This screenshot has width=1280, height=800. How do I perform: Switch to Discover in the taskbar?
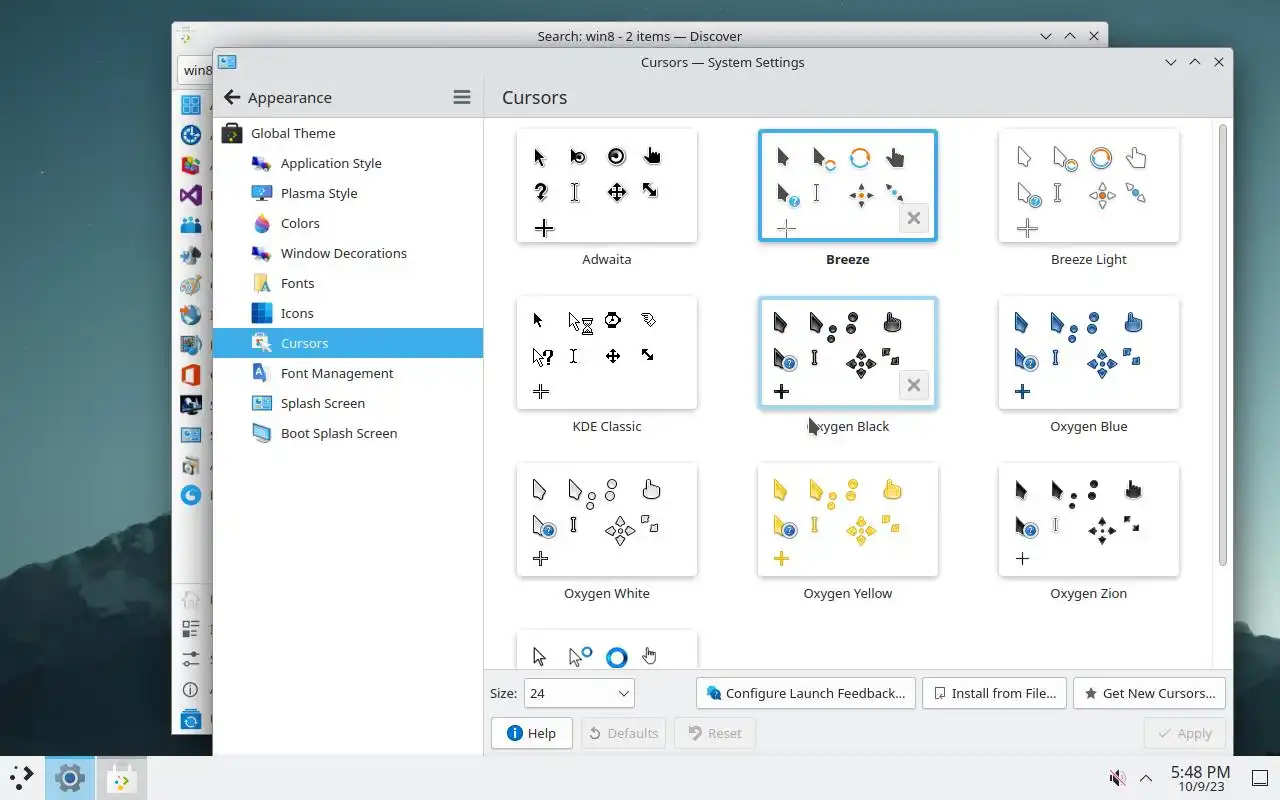tap(122, 777)
